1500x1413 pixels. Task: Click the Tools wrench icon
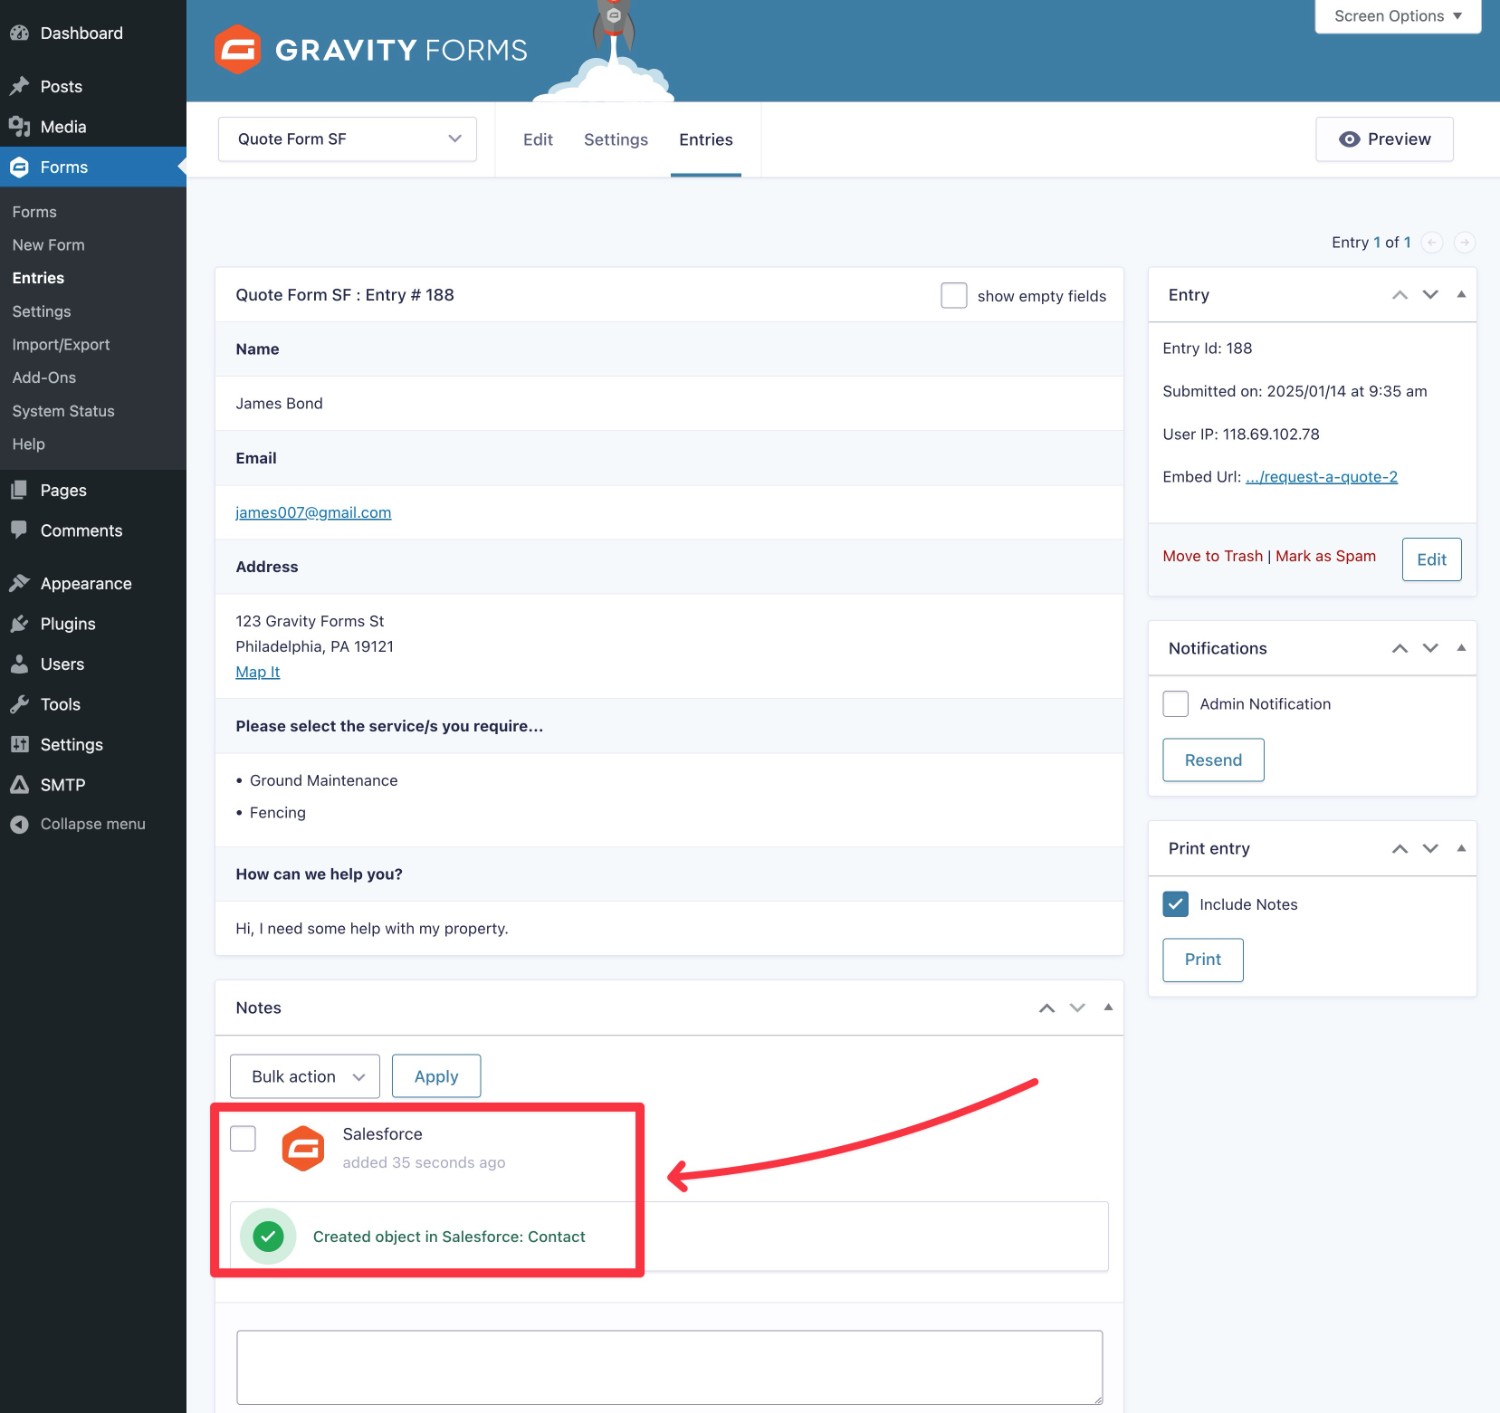(19, 704)
